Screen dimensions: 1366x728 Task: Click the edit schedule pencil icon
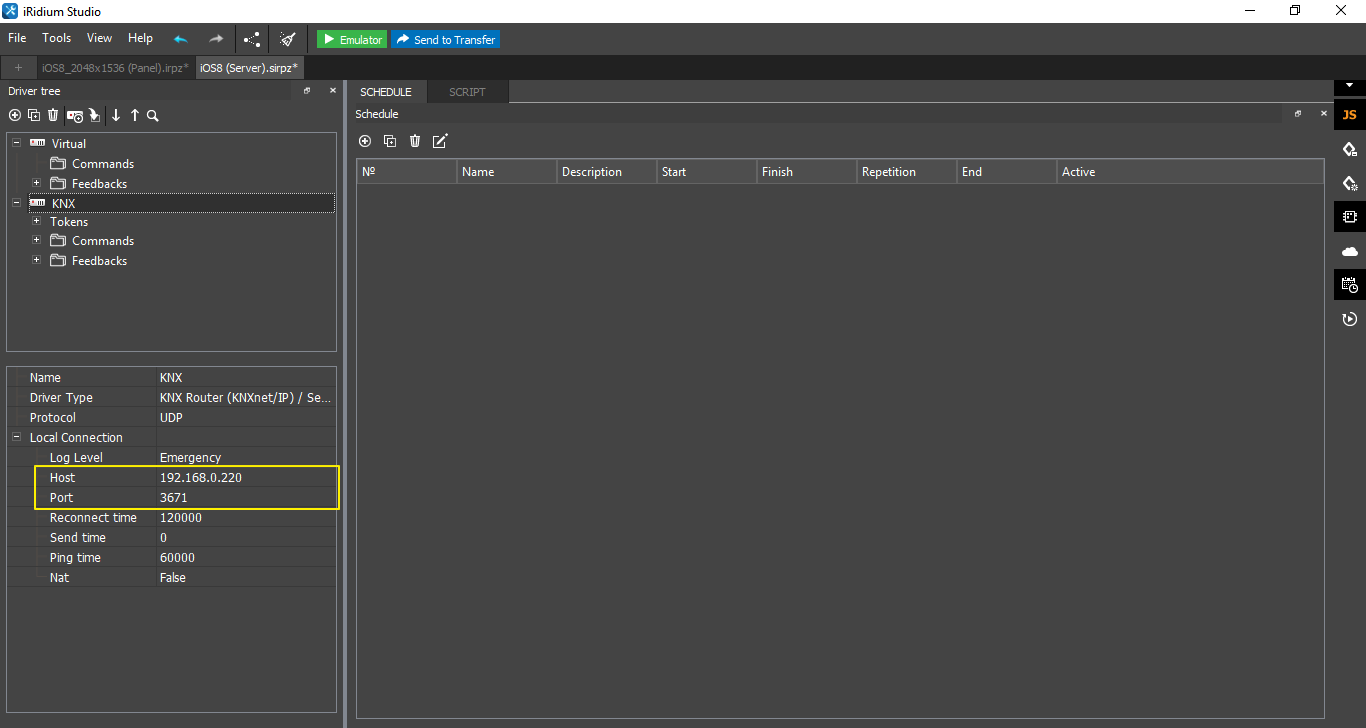pyautogui.click(x=439, y=141)
